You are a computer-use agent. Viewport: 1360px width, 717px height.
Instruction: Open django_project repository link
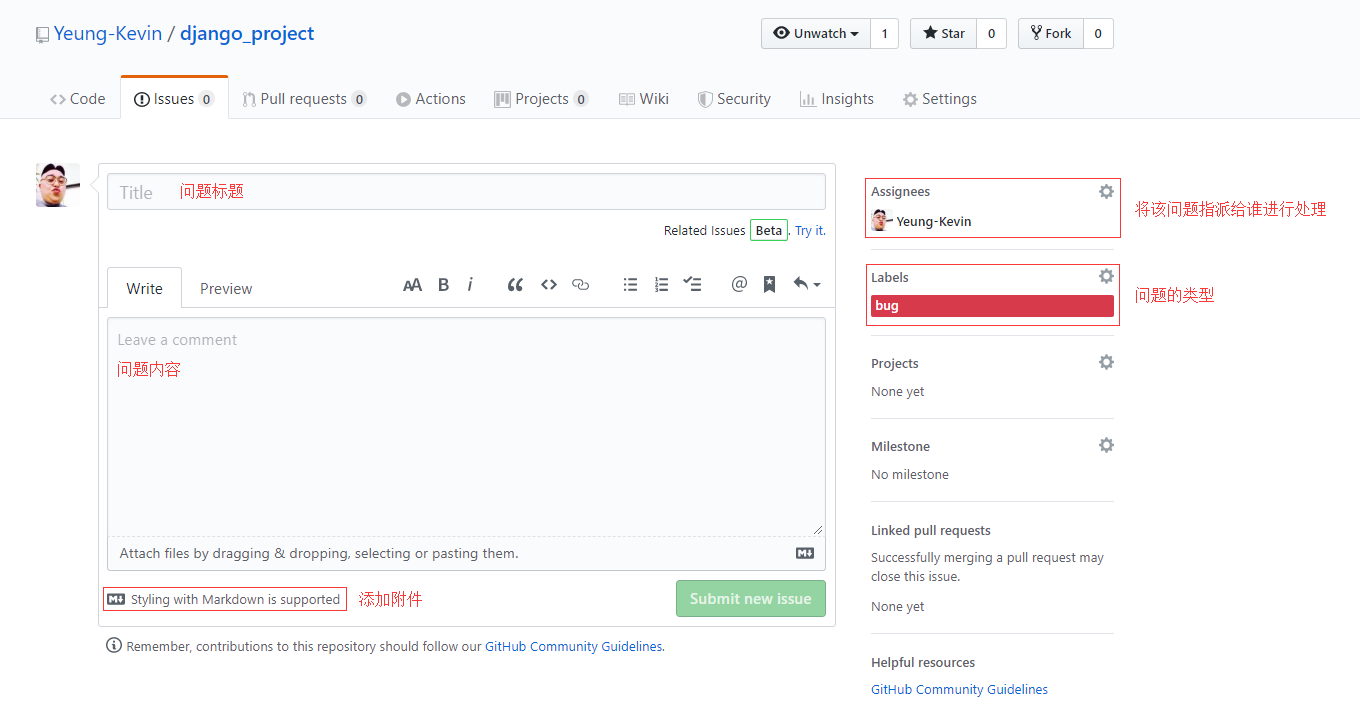pos(247,33)
